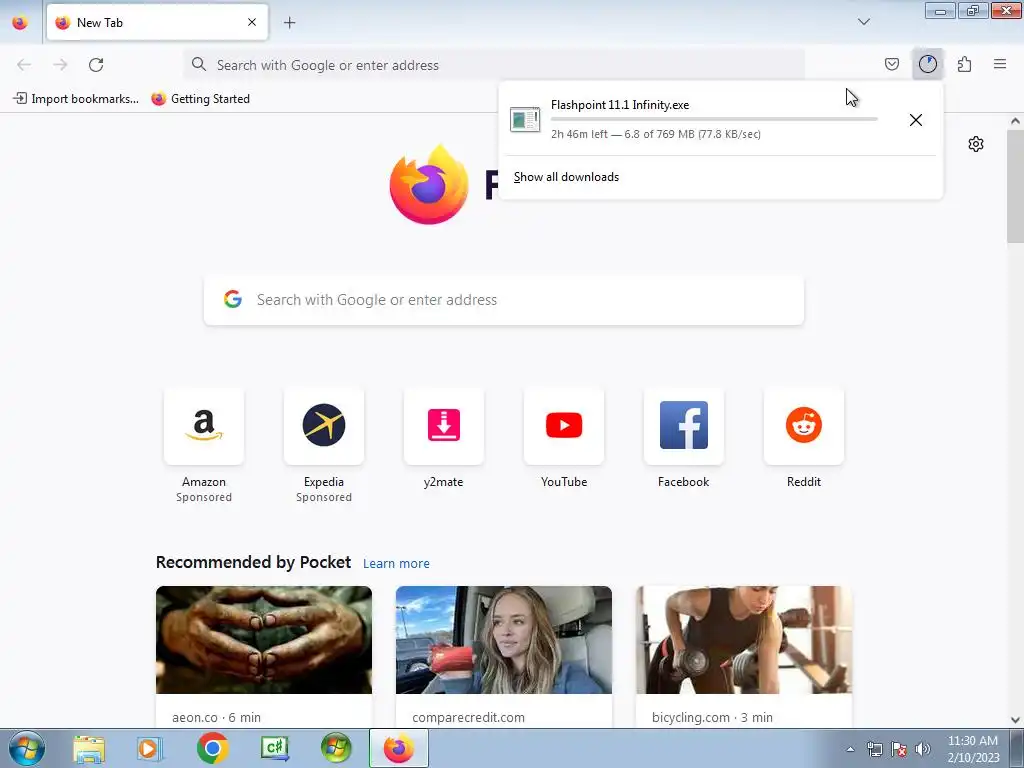Open the new tab personalize gear icon
1024x768 pixels.
pyautogui.click(x=976, y=144)
